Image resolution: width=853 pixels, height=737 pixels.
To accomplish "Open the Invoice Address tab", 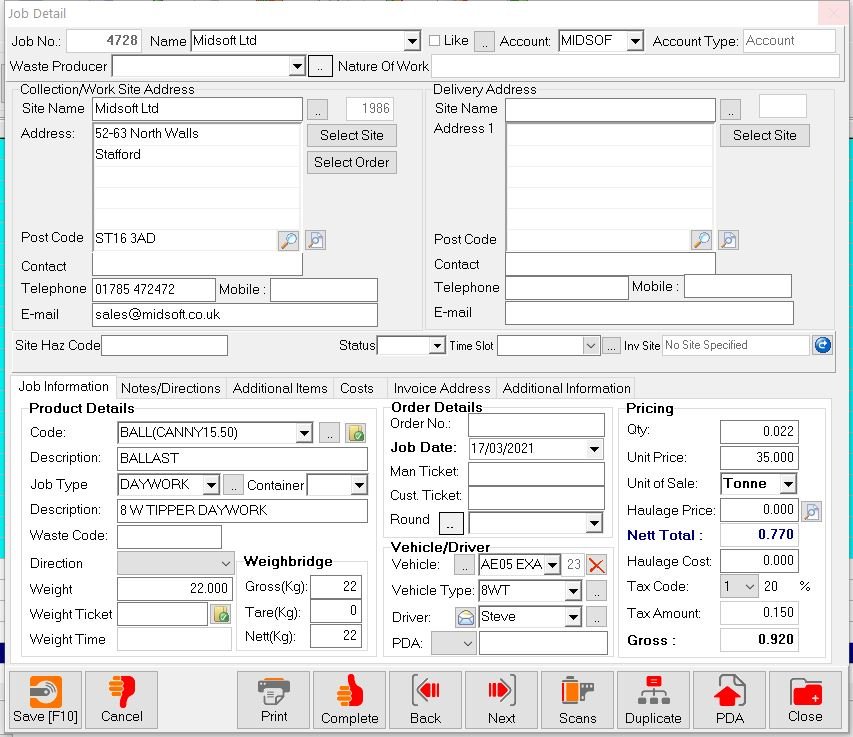I will (x=441, y=388).
